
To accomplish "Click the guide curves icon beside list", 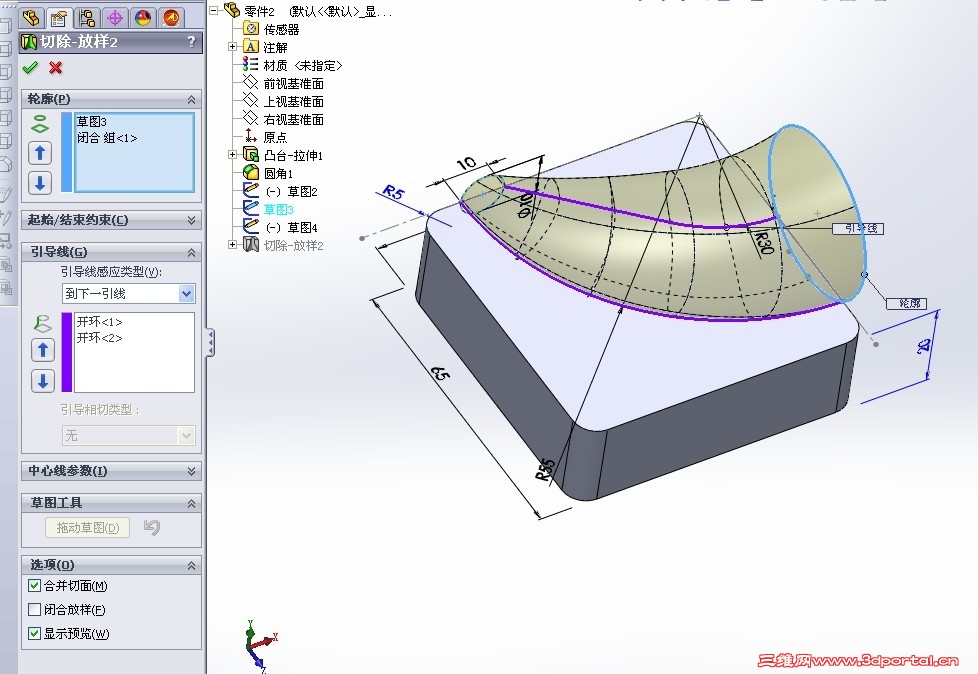I will point(42,324).
